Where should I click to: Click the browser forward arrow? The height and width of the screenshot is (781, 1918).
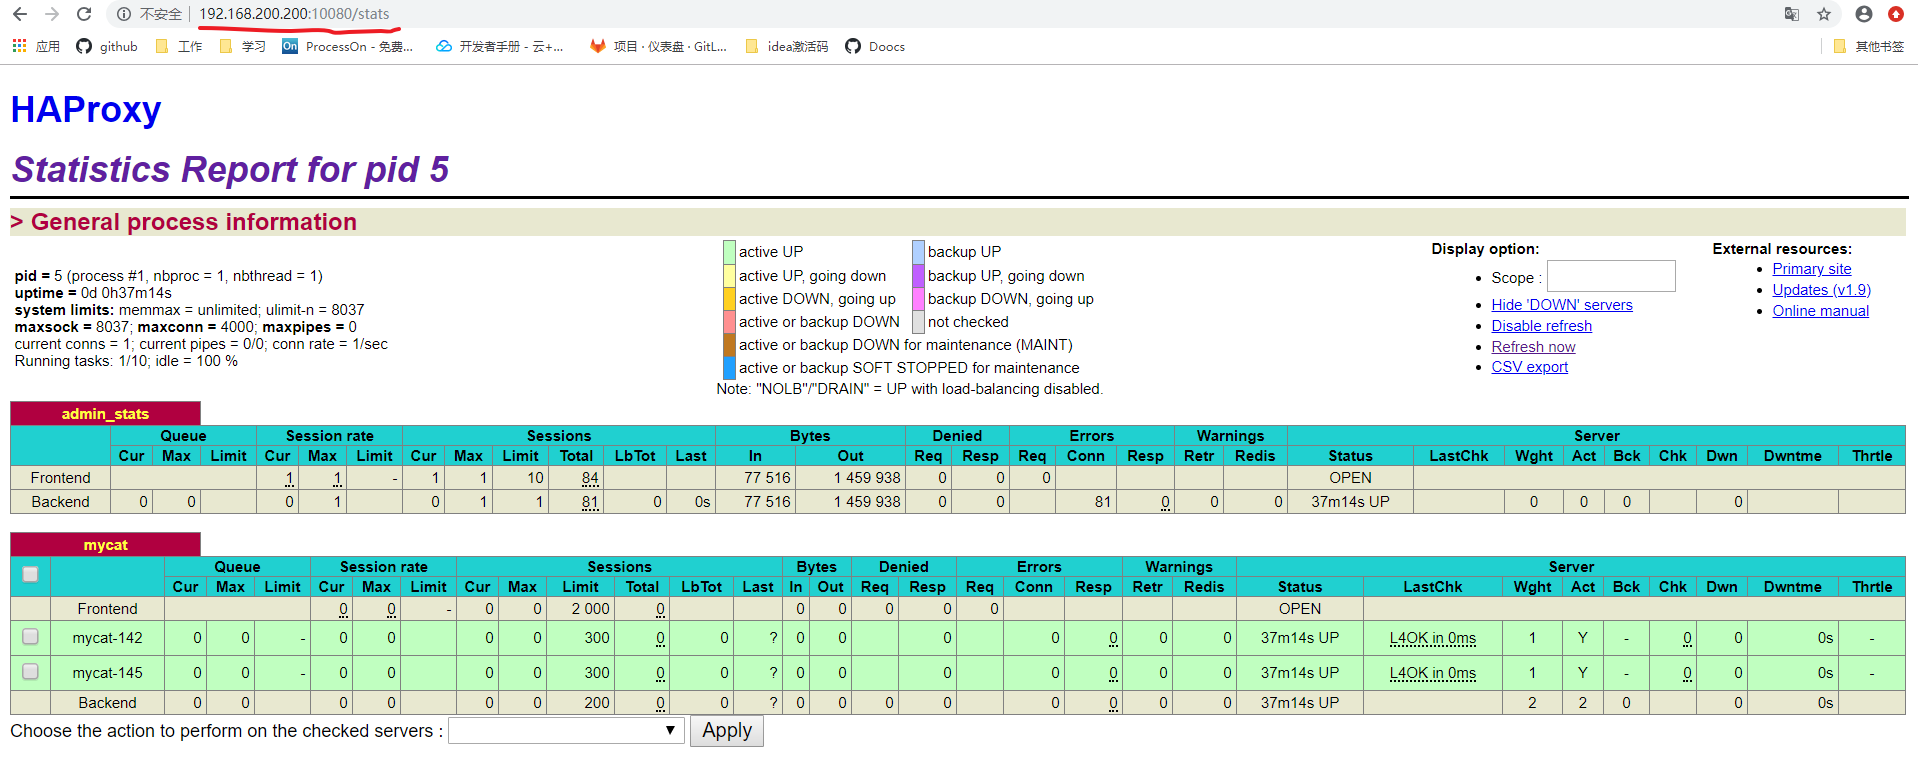pyautogui.click(x=52, y=14)
